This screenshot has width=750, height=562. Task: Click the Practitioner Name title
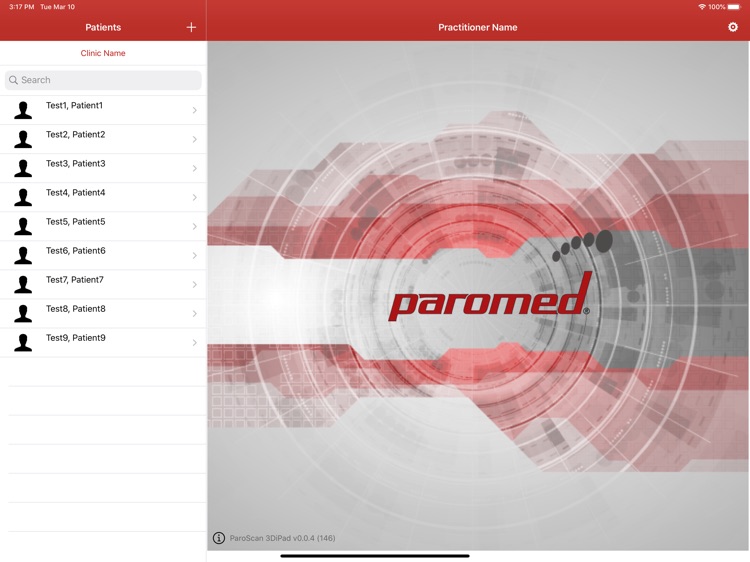(x=477, y=27)
